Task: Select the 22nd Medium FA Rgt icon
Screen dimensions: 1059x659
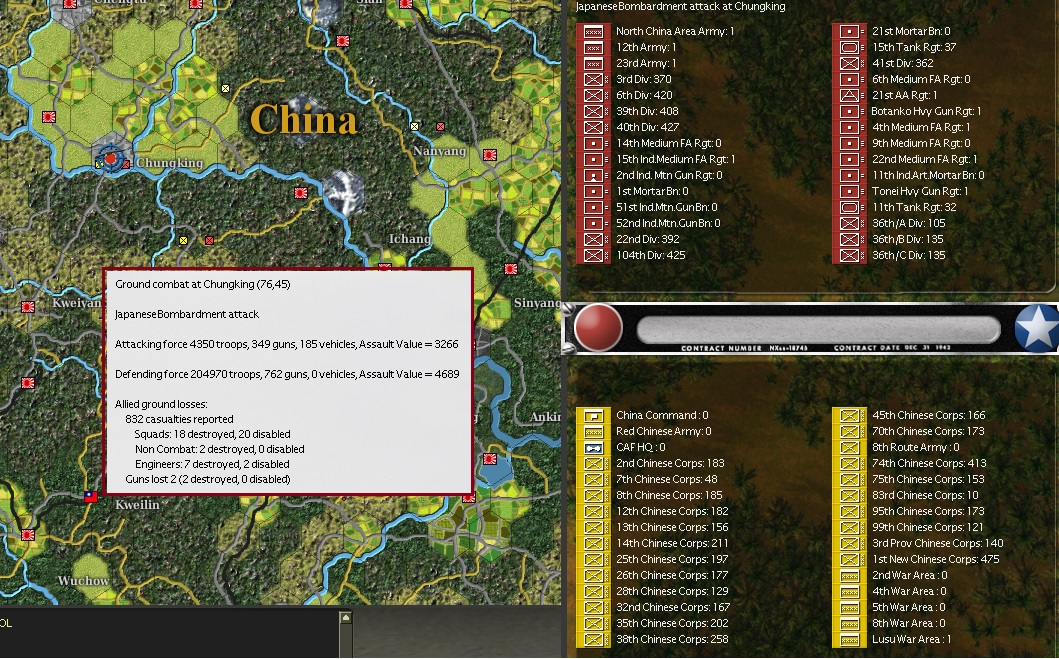Action: 849,159
